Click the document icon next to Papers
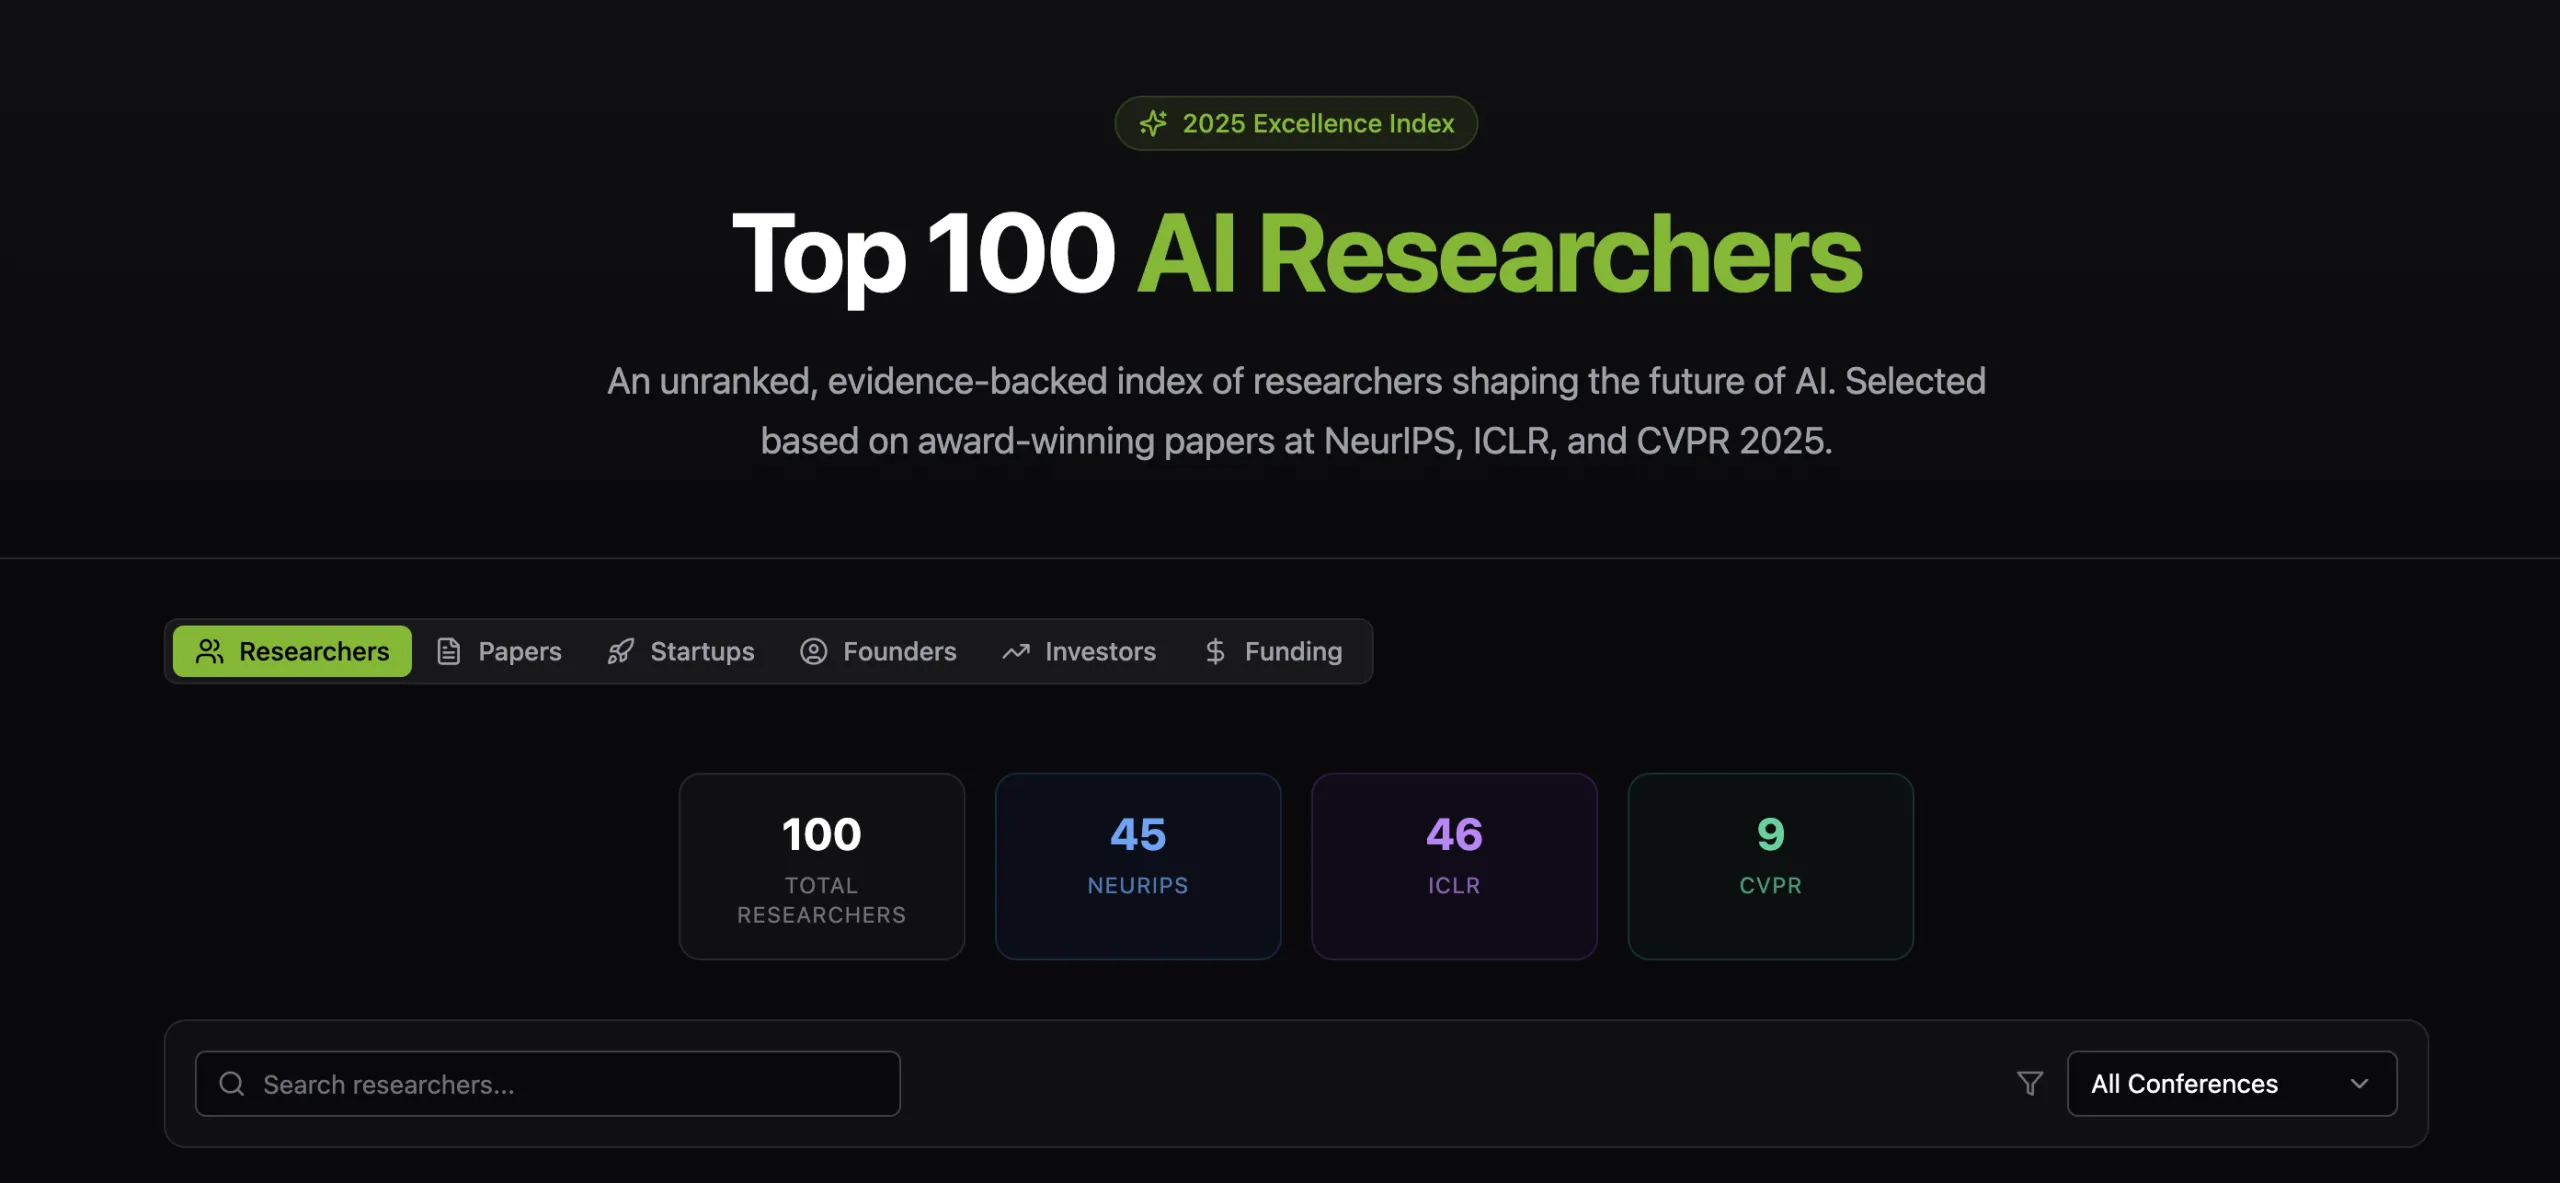This screenshot has height=1183, width=2560. pyautogui.click(x=448, y=651)
